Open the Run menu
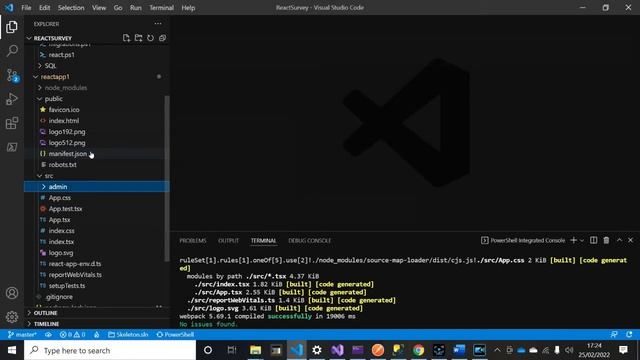The image size is (640, 360). click(136, 8)
